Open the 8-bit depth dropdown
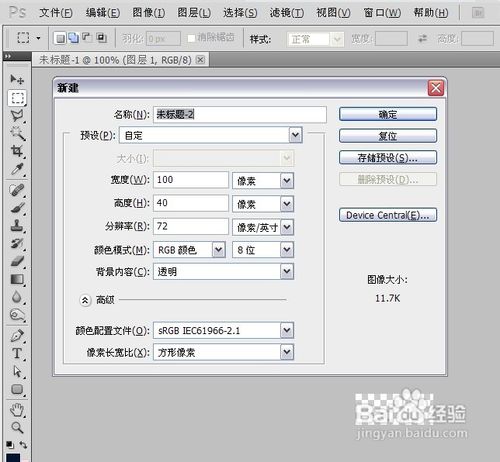Screen dimensions: 500x462 tap(263, 250)
